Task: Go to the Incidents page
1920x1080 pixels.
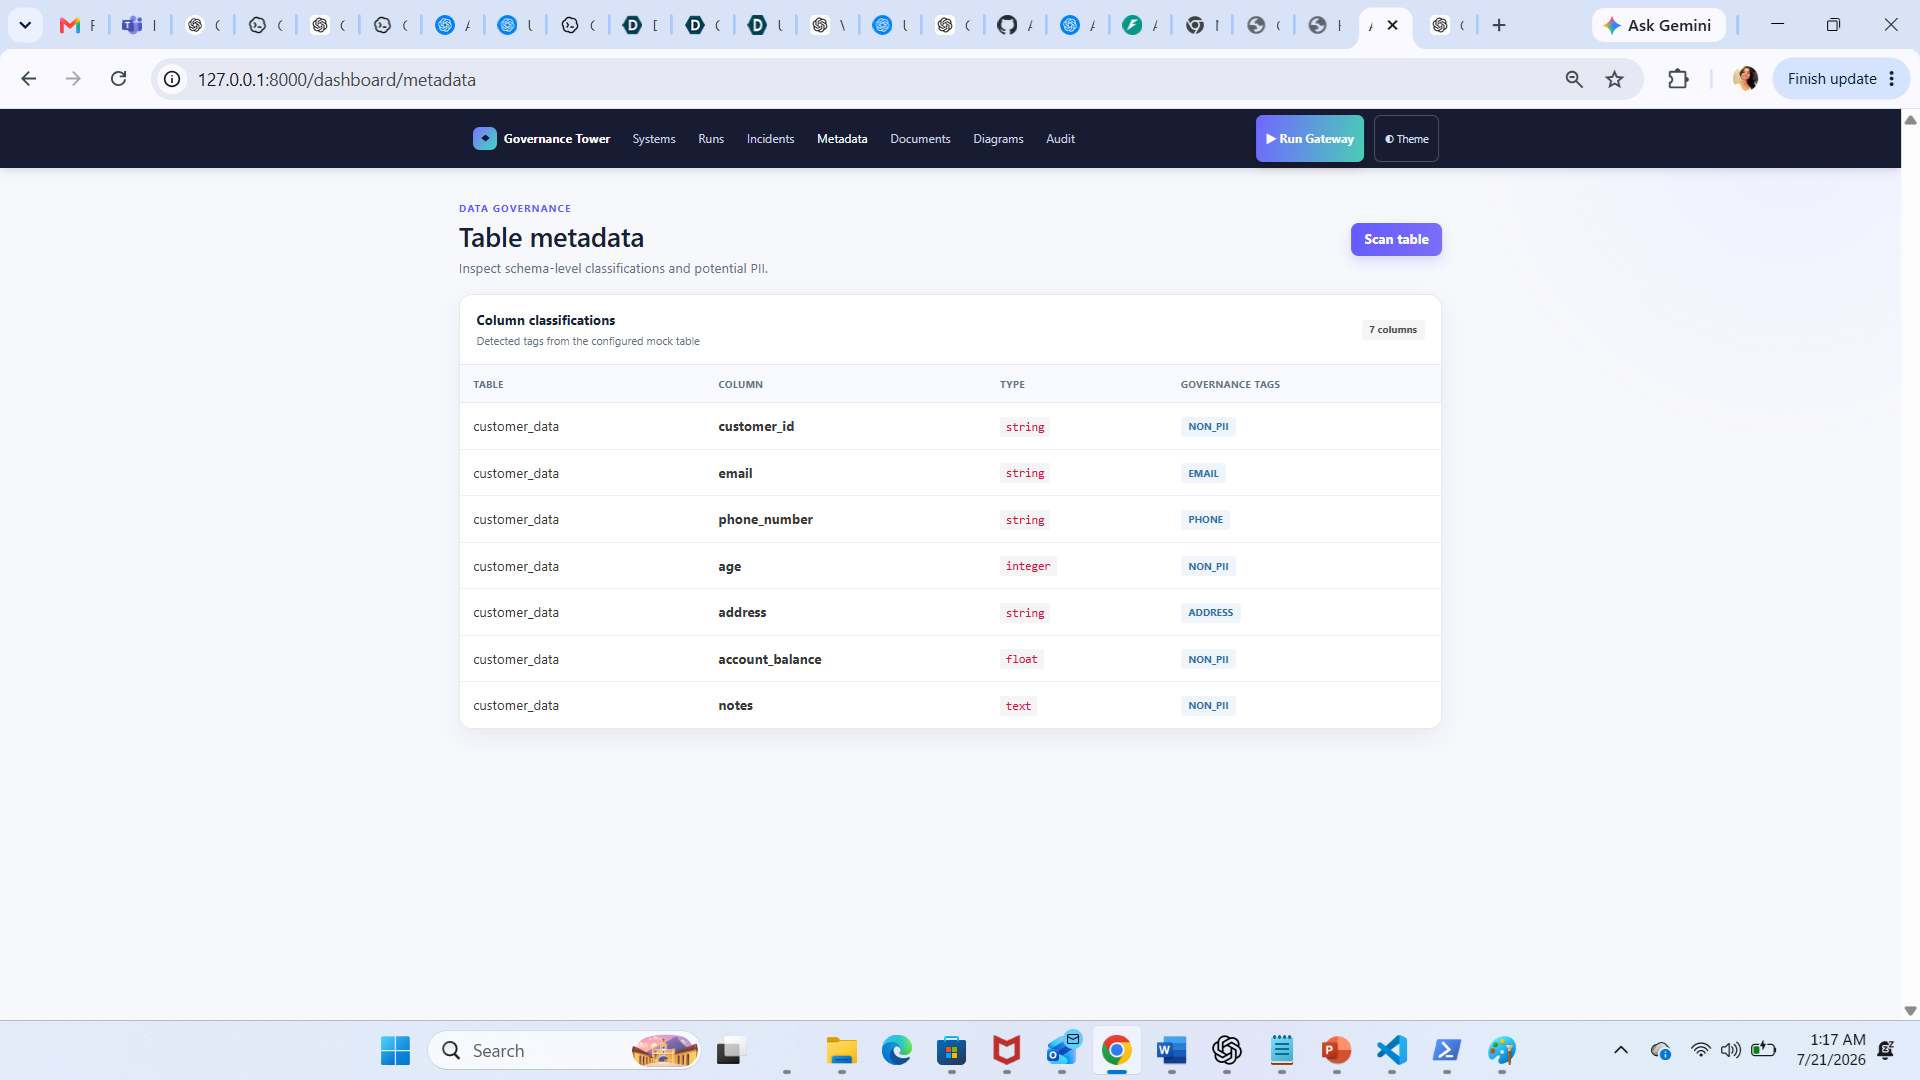Action: click(770, 139)
